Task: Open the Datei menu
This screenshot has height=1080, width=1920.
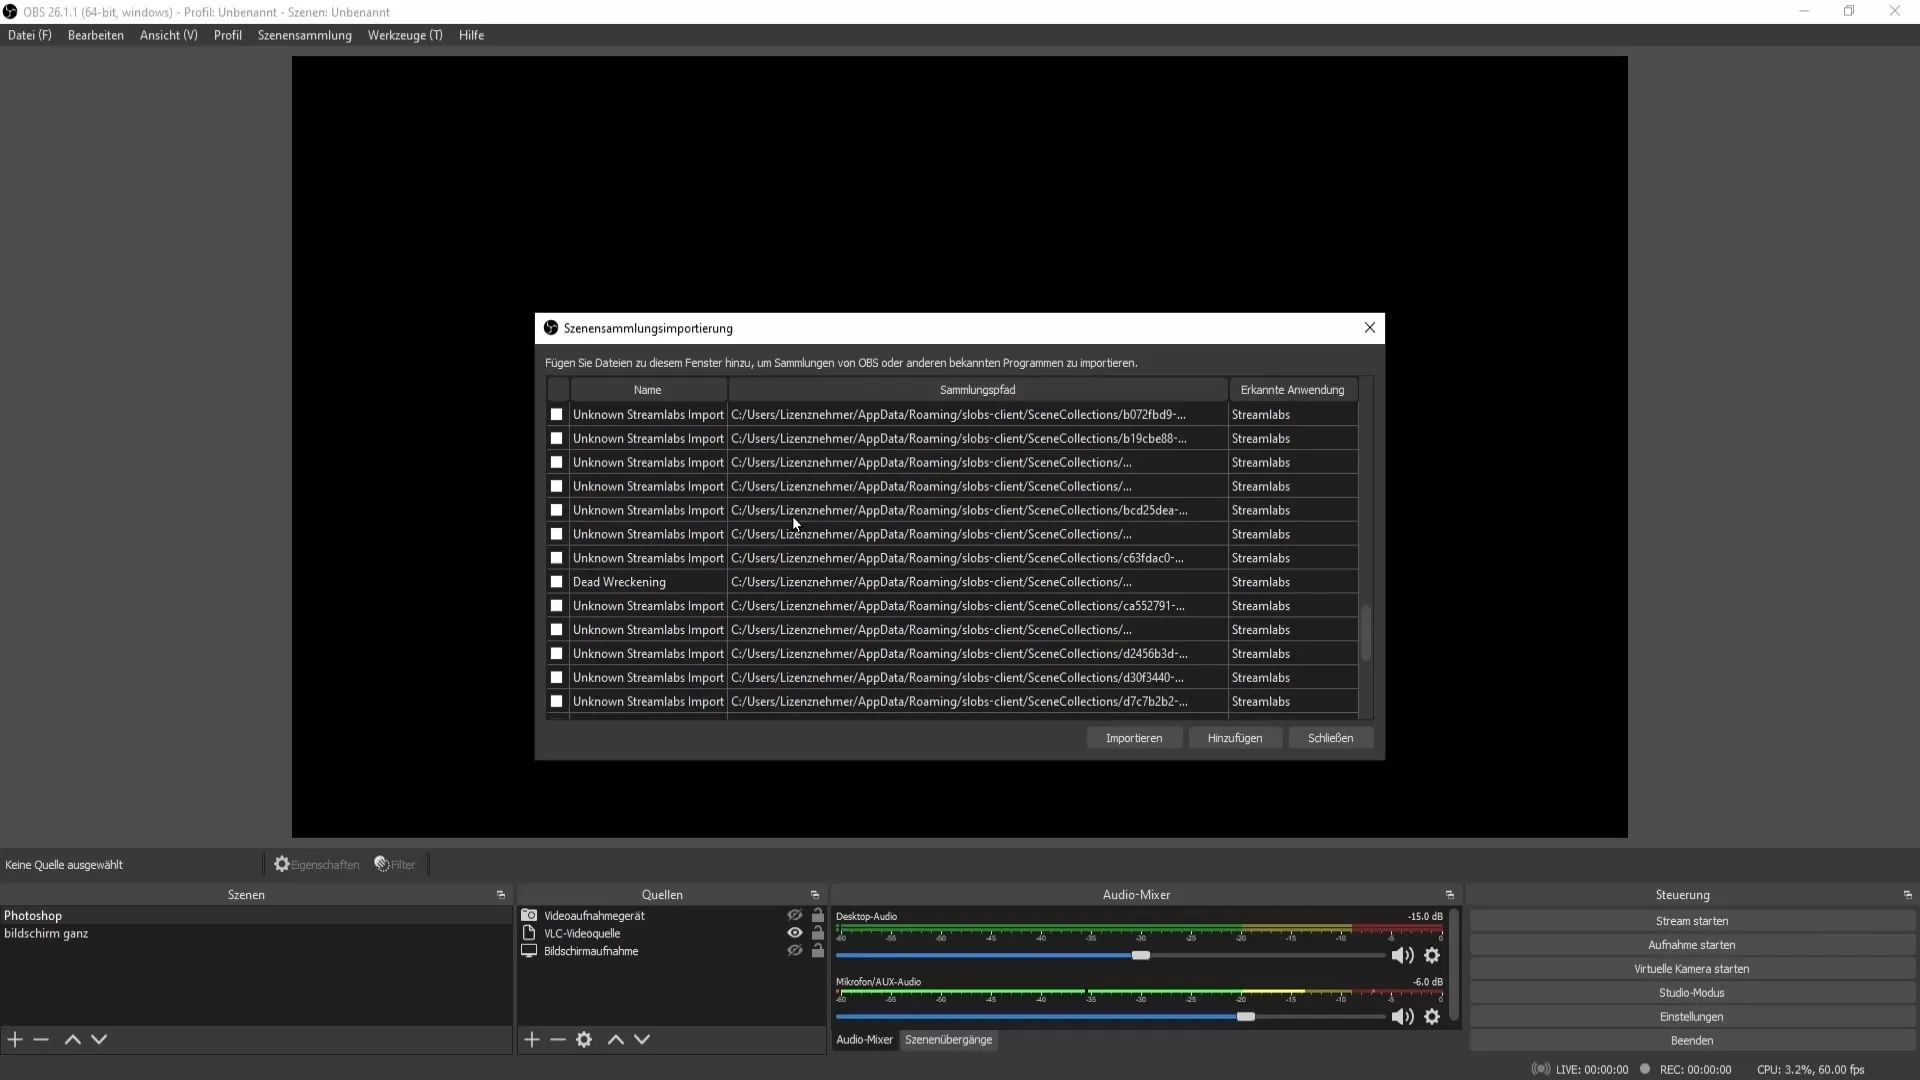Action: [30, 35]
